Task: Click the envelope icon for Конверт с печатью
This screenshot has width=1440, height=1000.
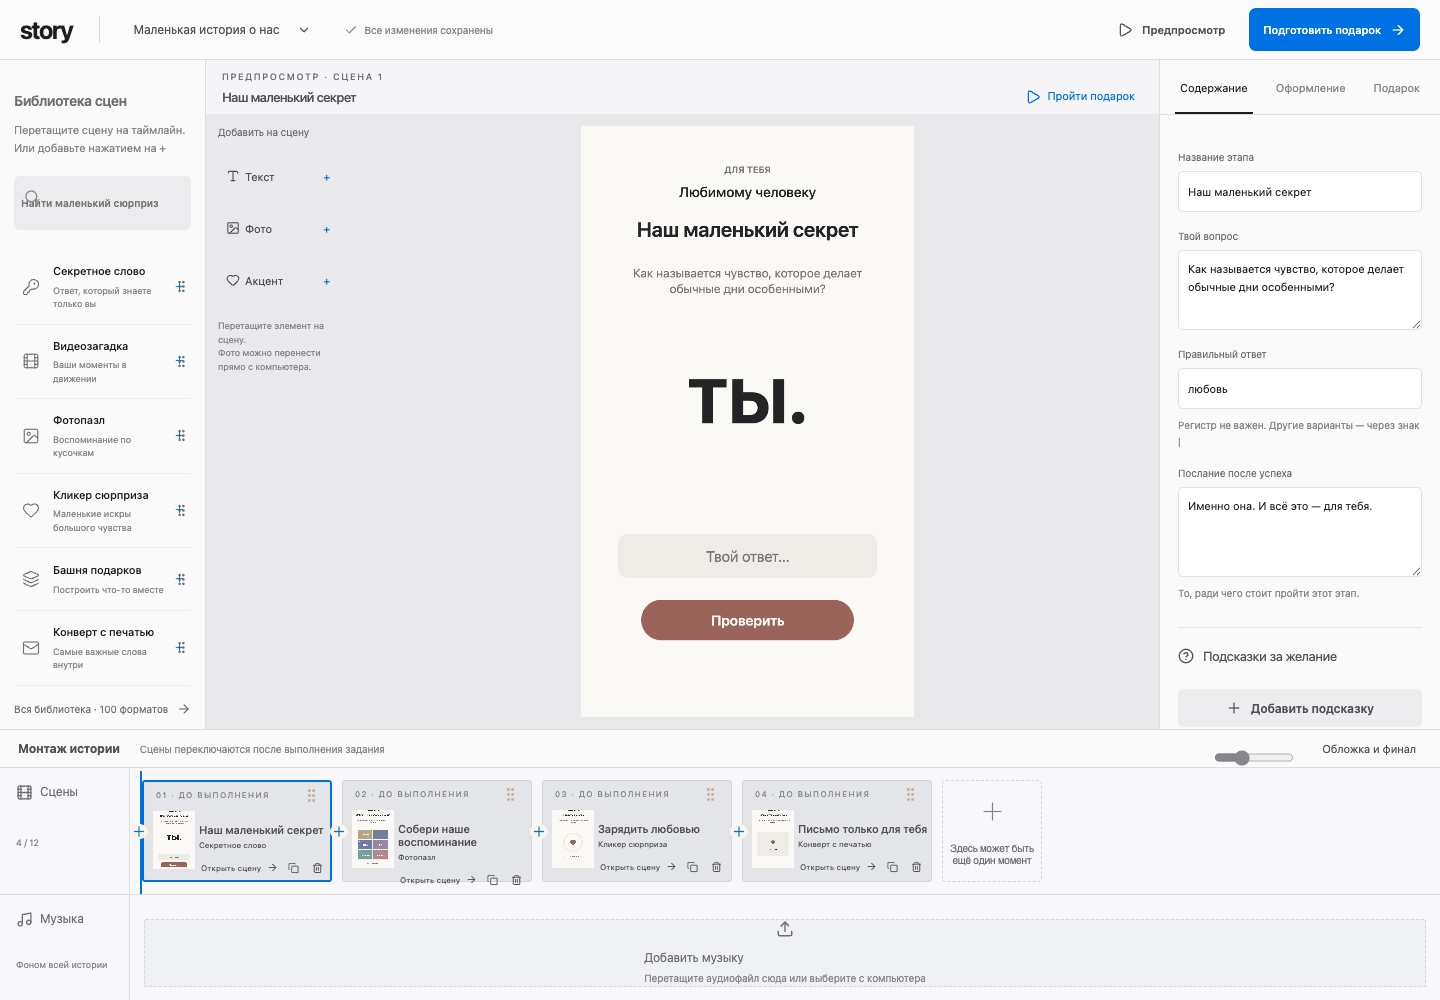Action: (31, 648)
